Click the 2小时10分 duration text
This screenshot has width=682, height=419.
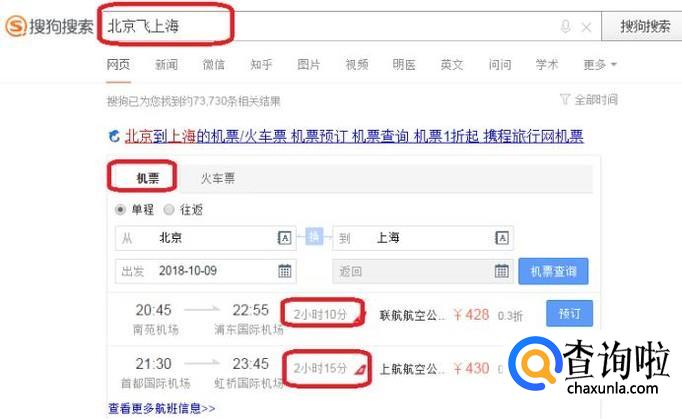[320, 314]
